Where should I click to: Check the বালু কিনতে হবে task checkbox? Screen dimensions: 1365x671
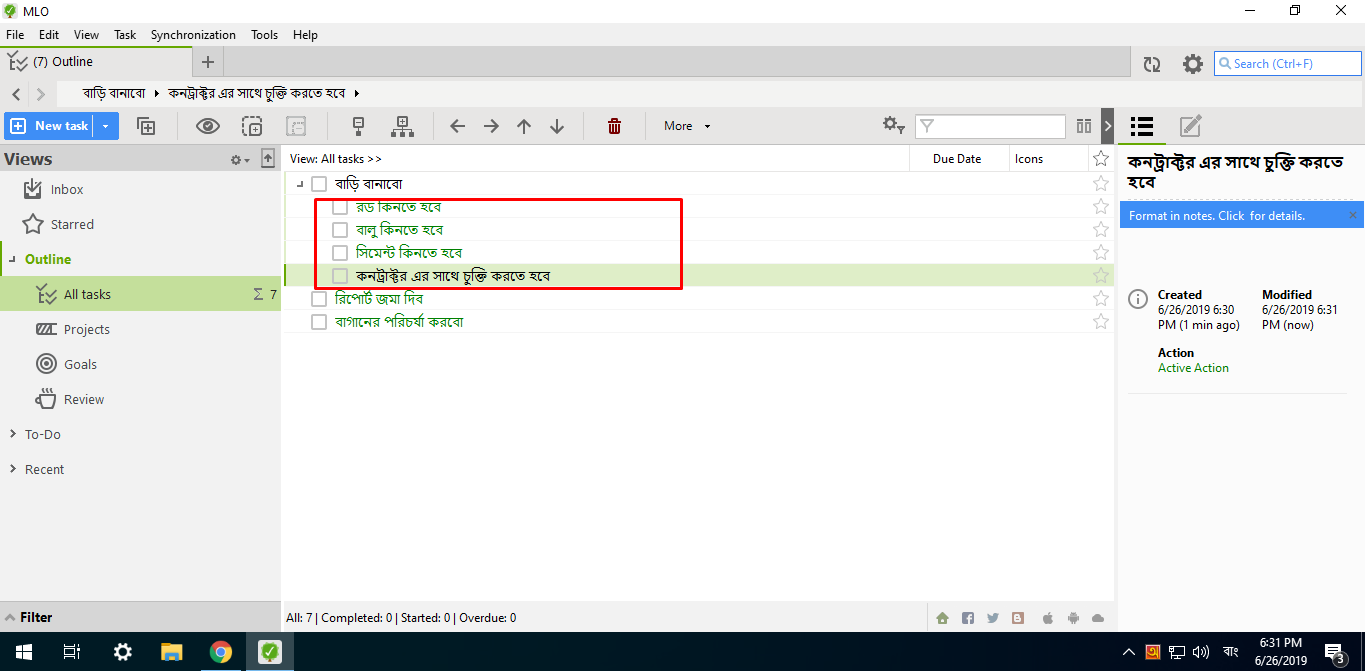tap(340, 230)
